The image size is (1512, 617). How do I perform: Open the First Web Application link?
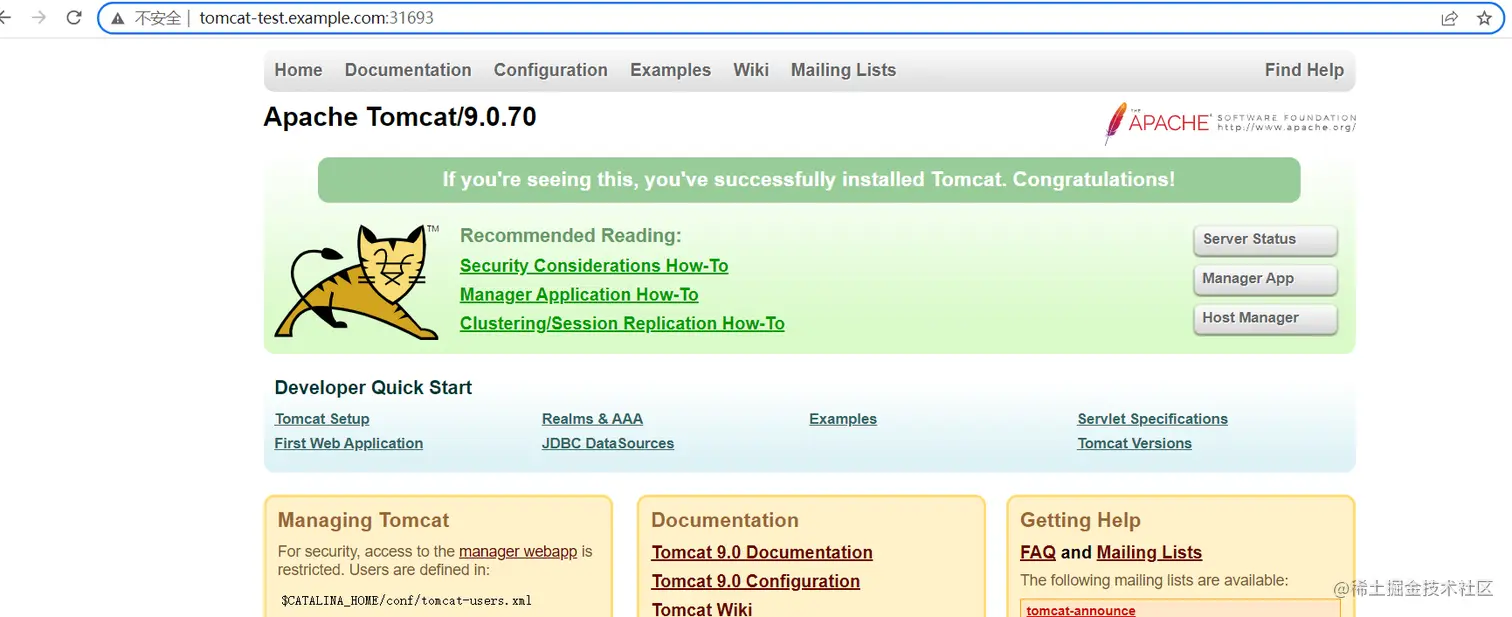pyautogui.click(x=349, y=443)
